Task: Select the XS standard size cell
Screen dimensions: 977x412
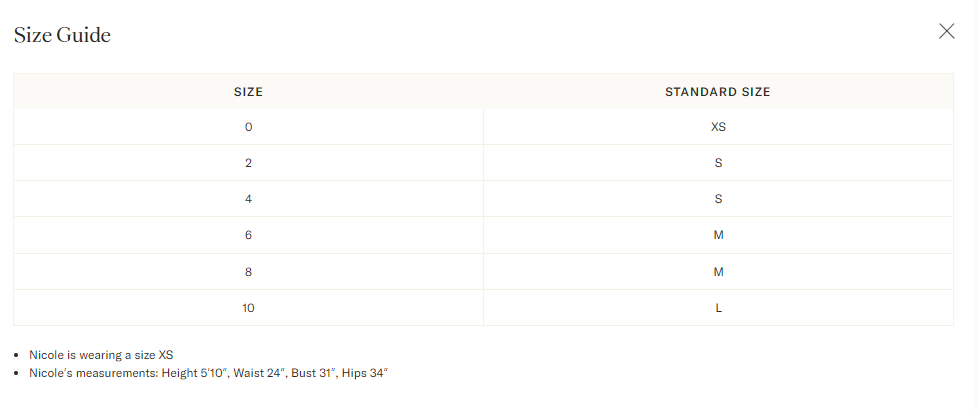Action: point(718,127)
